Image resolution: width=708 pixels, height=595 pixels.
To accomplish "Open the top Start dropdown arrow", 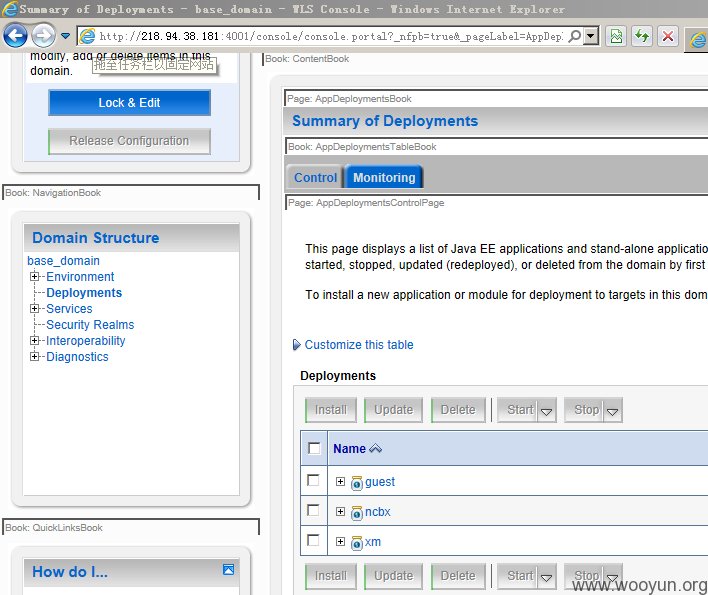I will coord(546,411).
